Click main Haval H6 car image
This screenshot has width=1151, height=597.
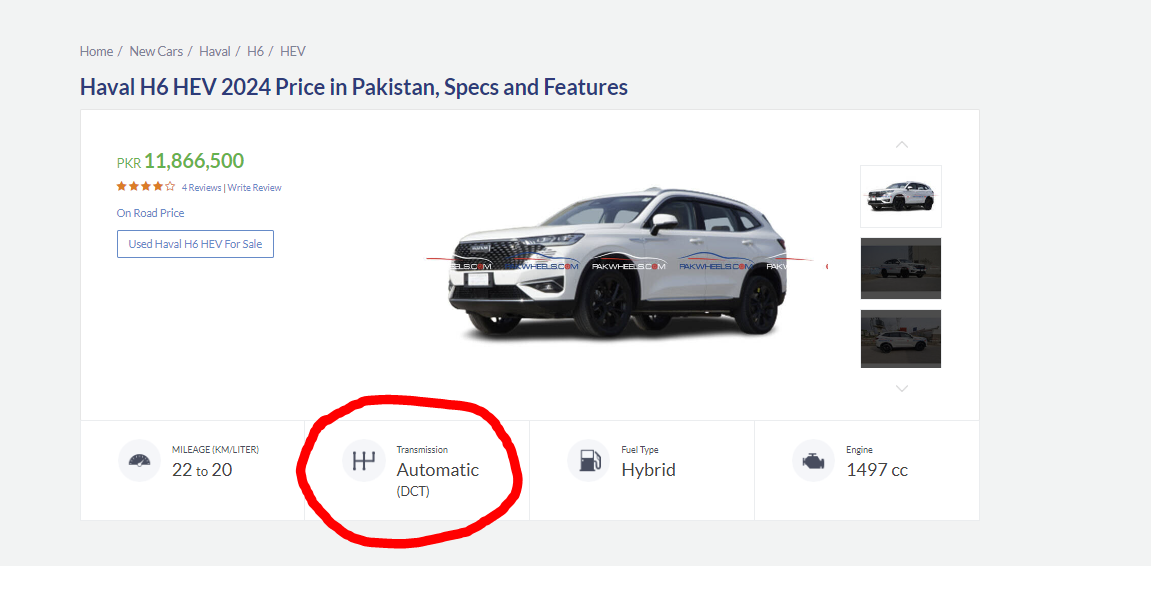[x=620, y=264]
